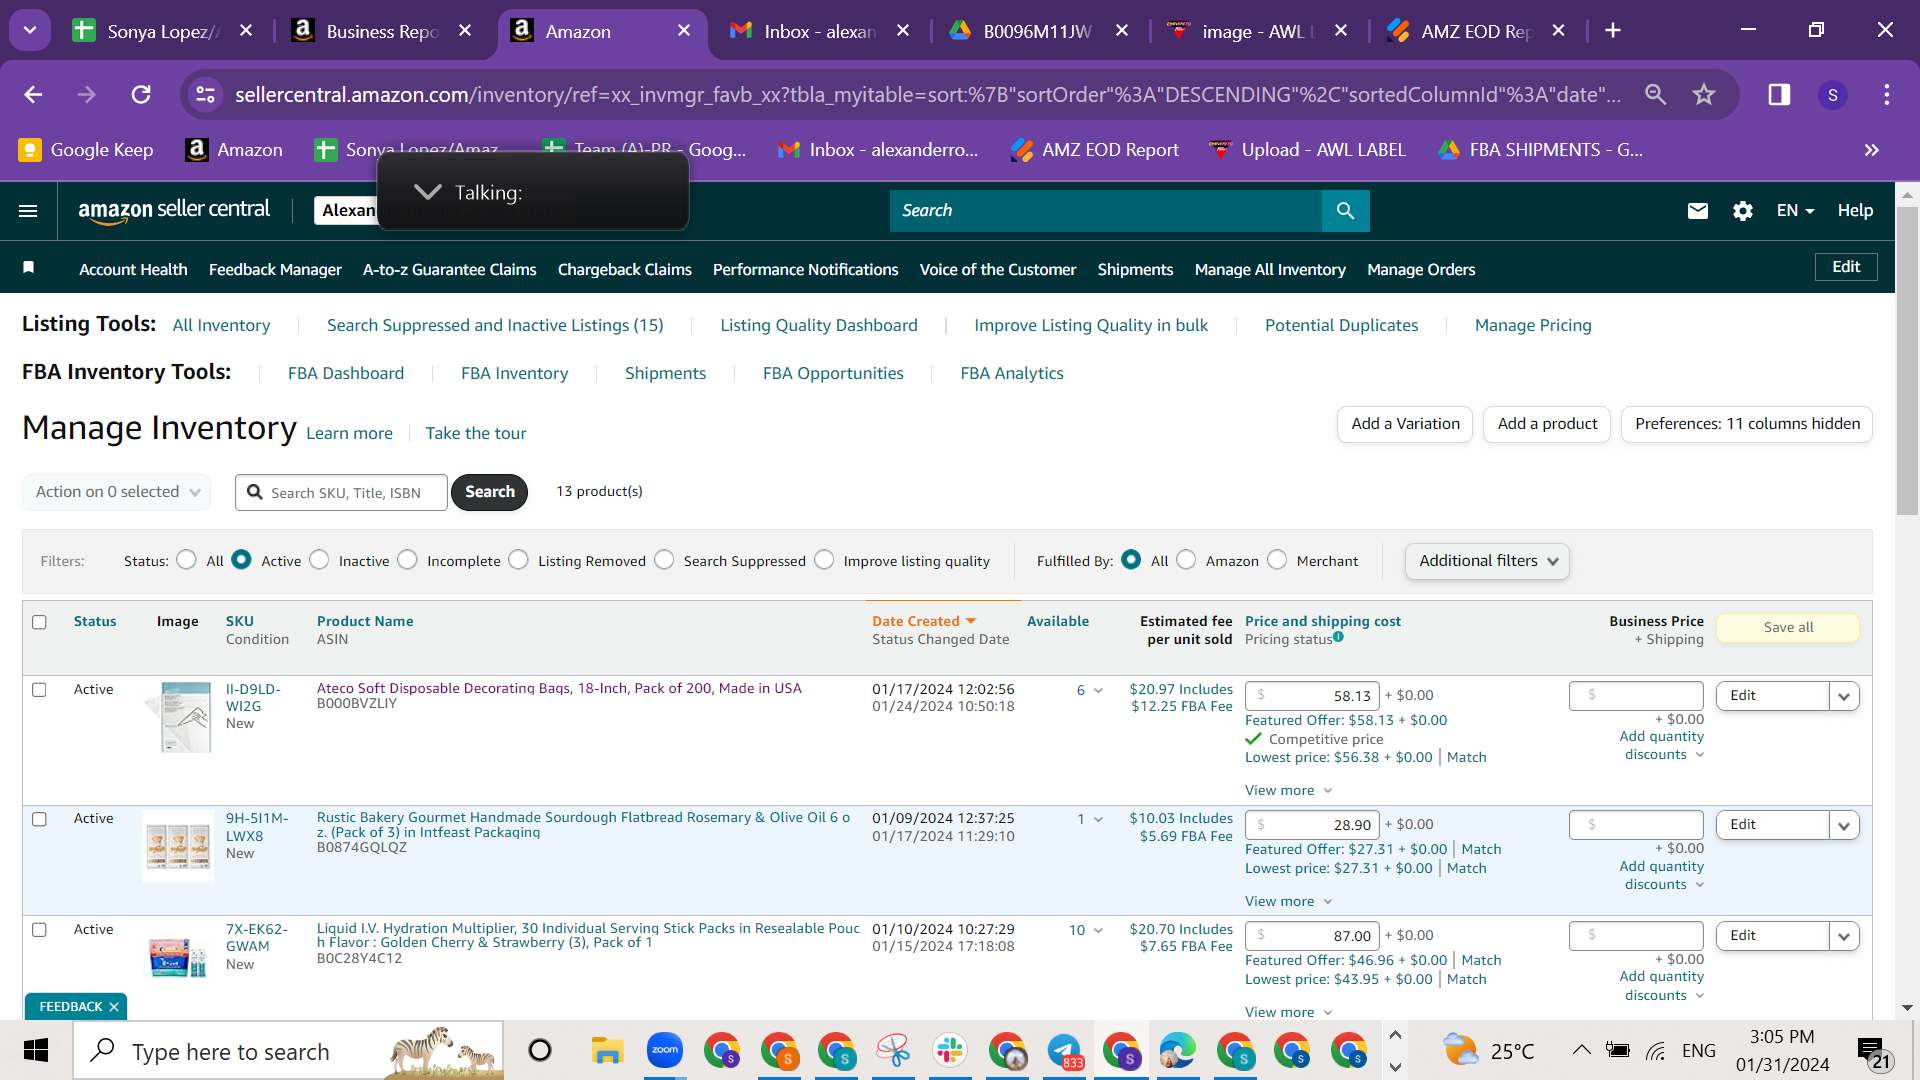Screen dimensions: 1920x1080
Task: Expand the Additional filters dropdown
Action: (x=1487, y=561)
